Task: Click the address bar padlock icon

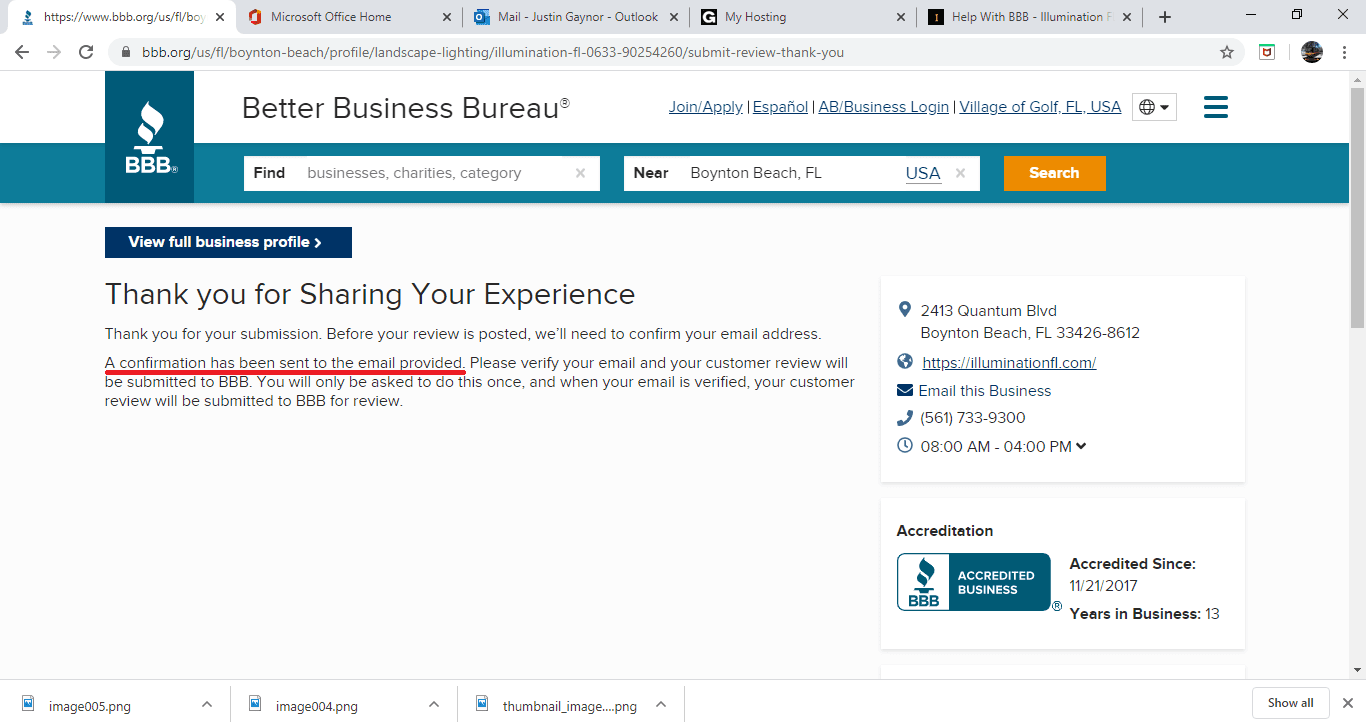Action: pos(126,52)
